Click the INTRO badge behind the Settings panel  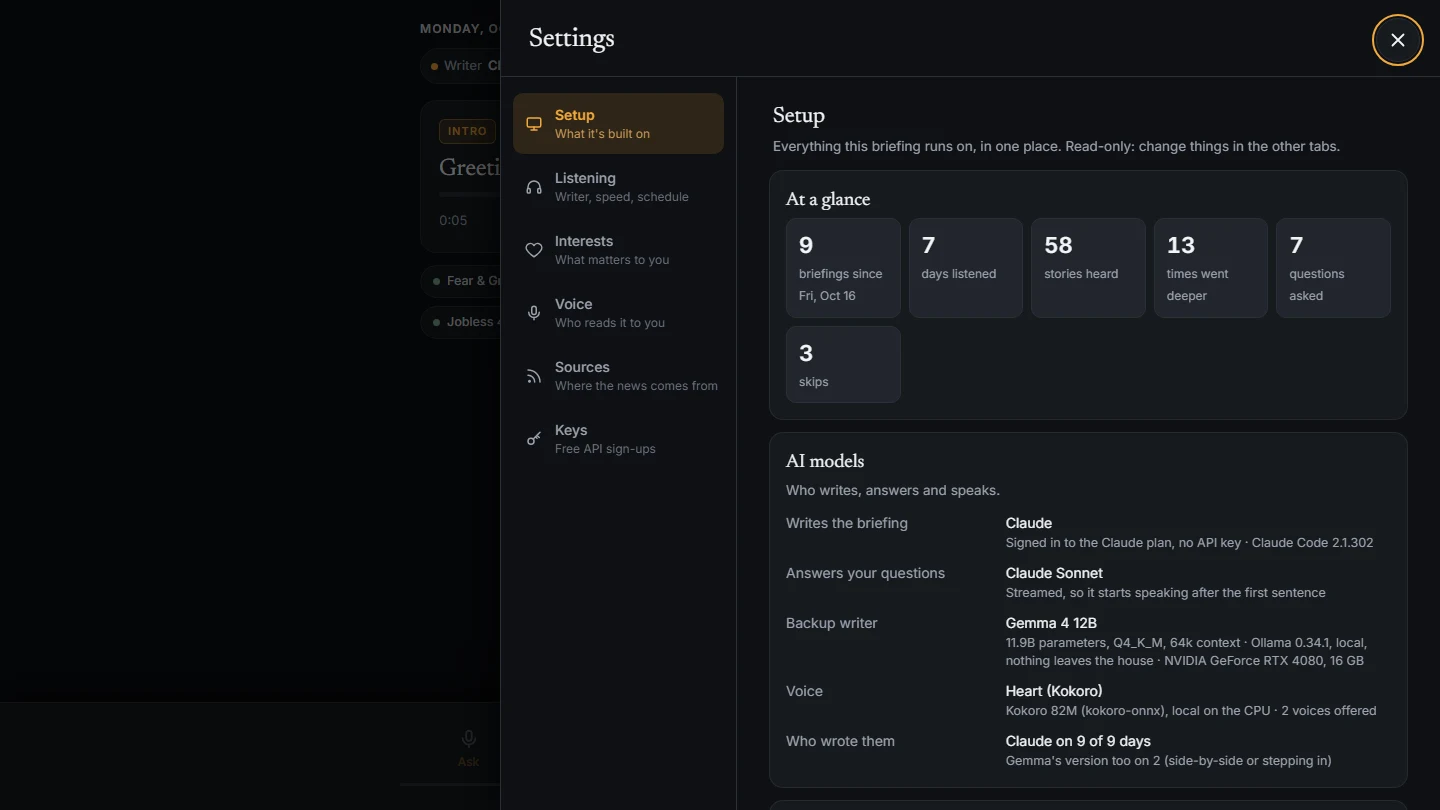pyautogui.click(x=467, y=131)
